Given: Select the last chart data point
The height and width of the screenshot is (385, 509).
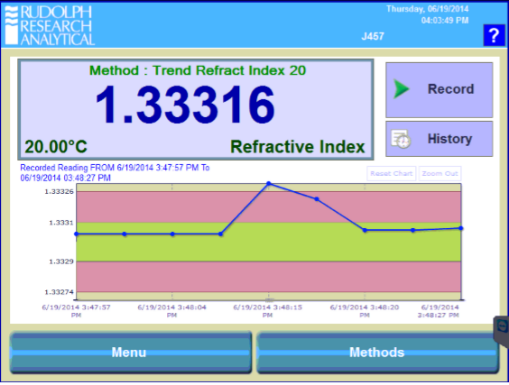Looking at the screenshot, I should (x=461, y=228).
